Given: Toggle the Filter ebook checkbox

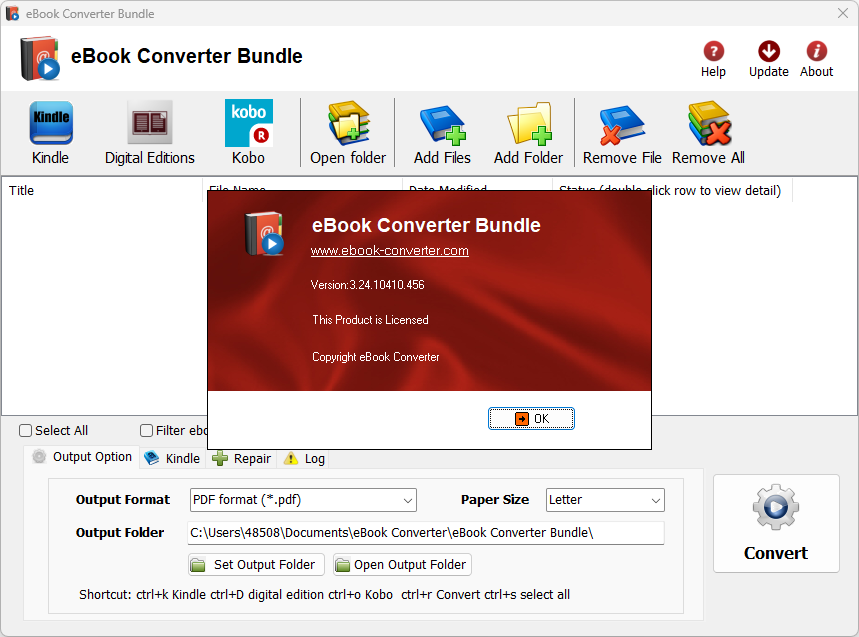Looking at the screenshot, I should click(x=146, y=431).
